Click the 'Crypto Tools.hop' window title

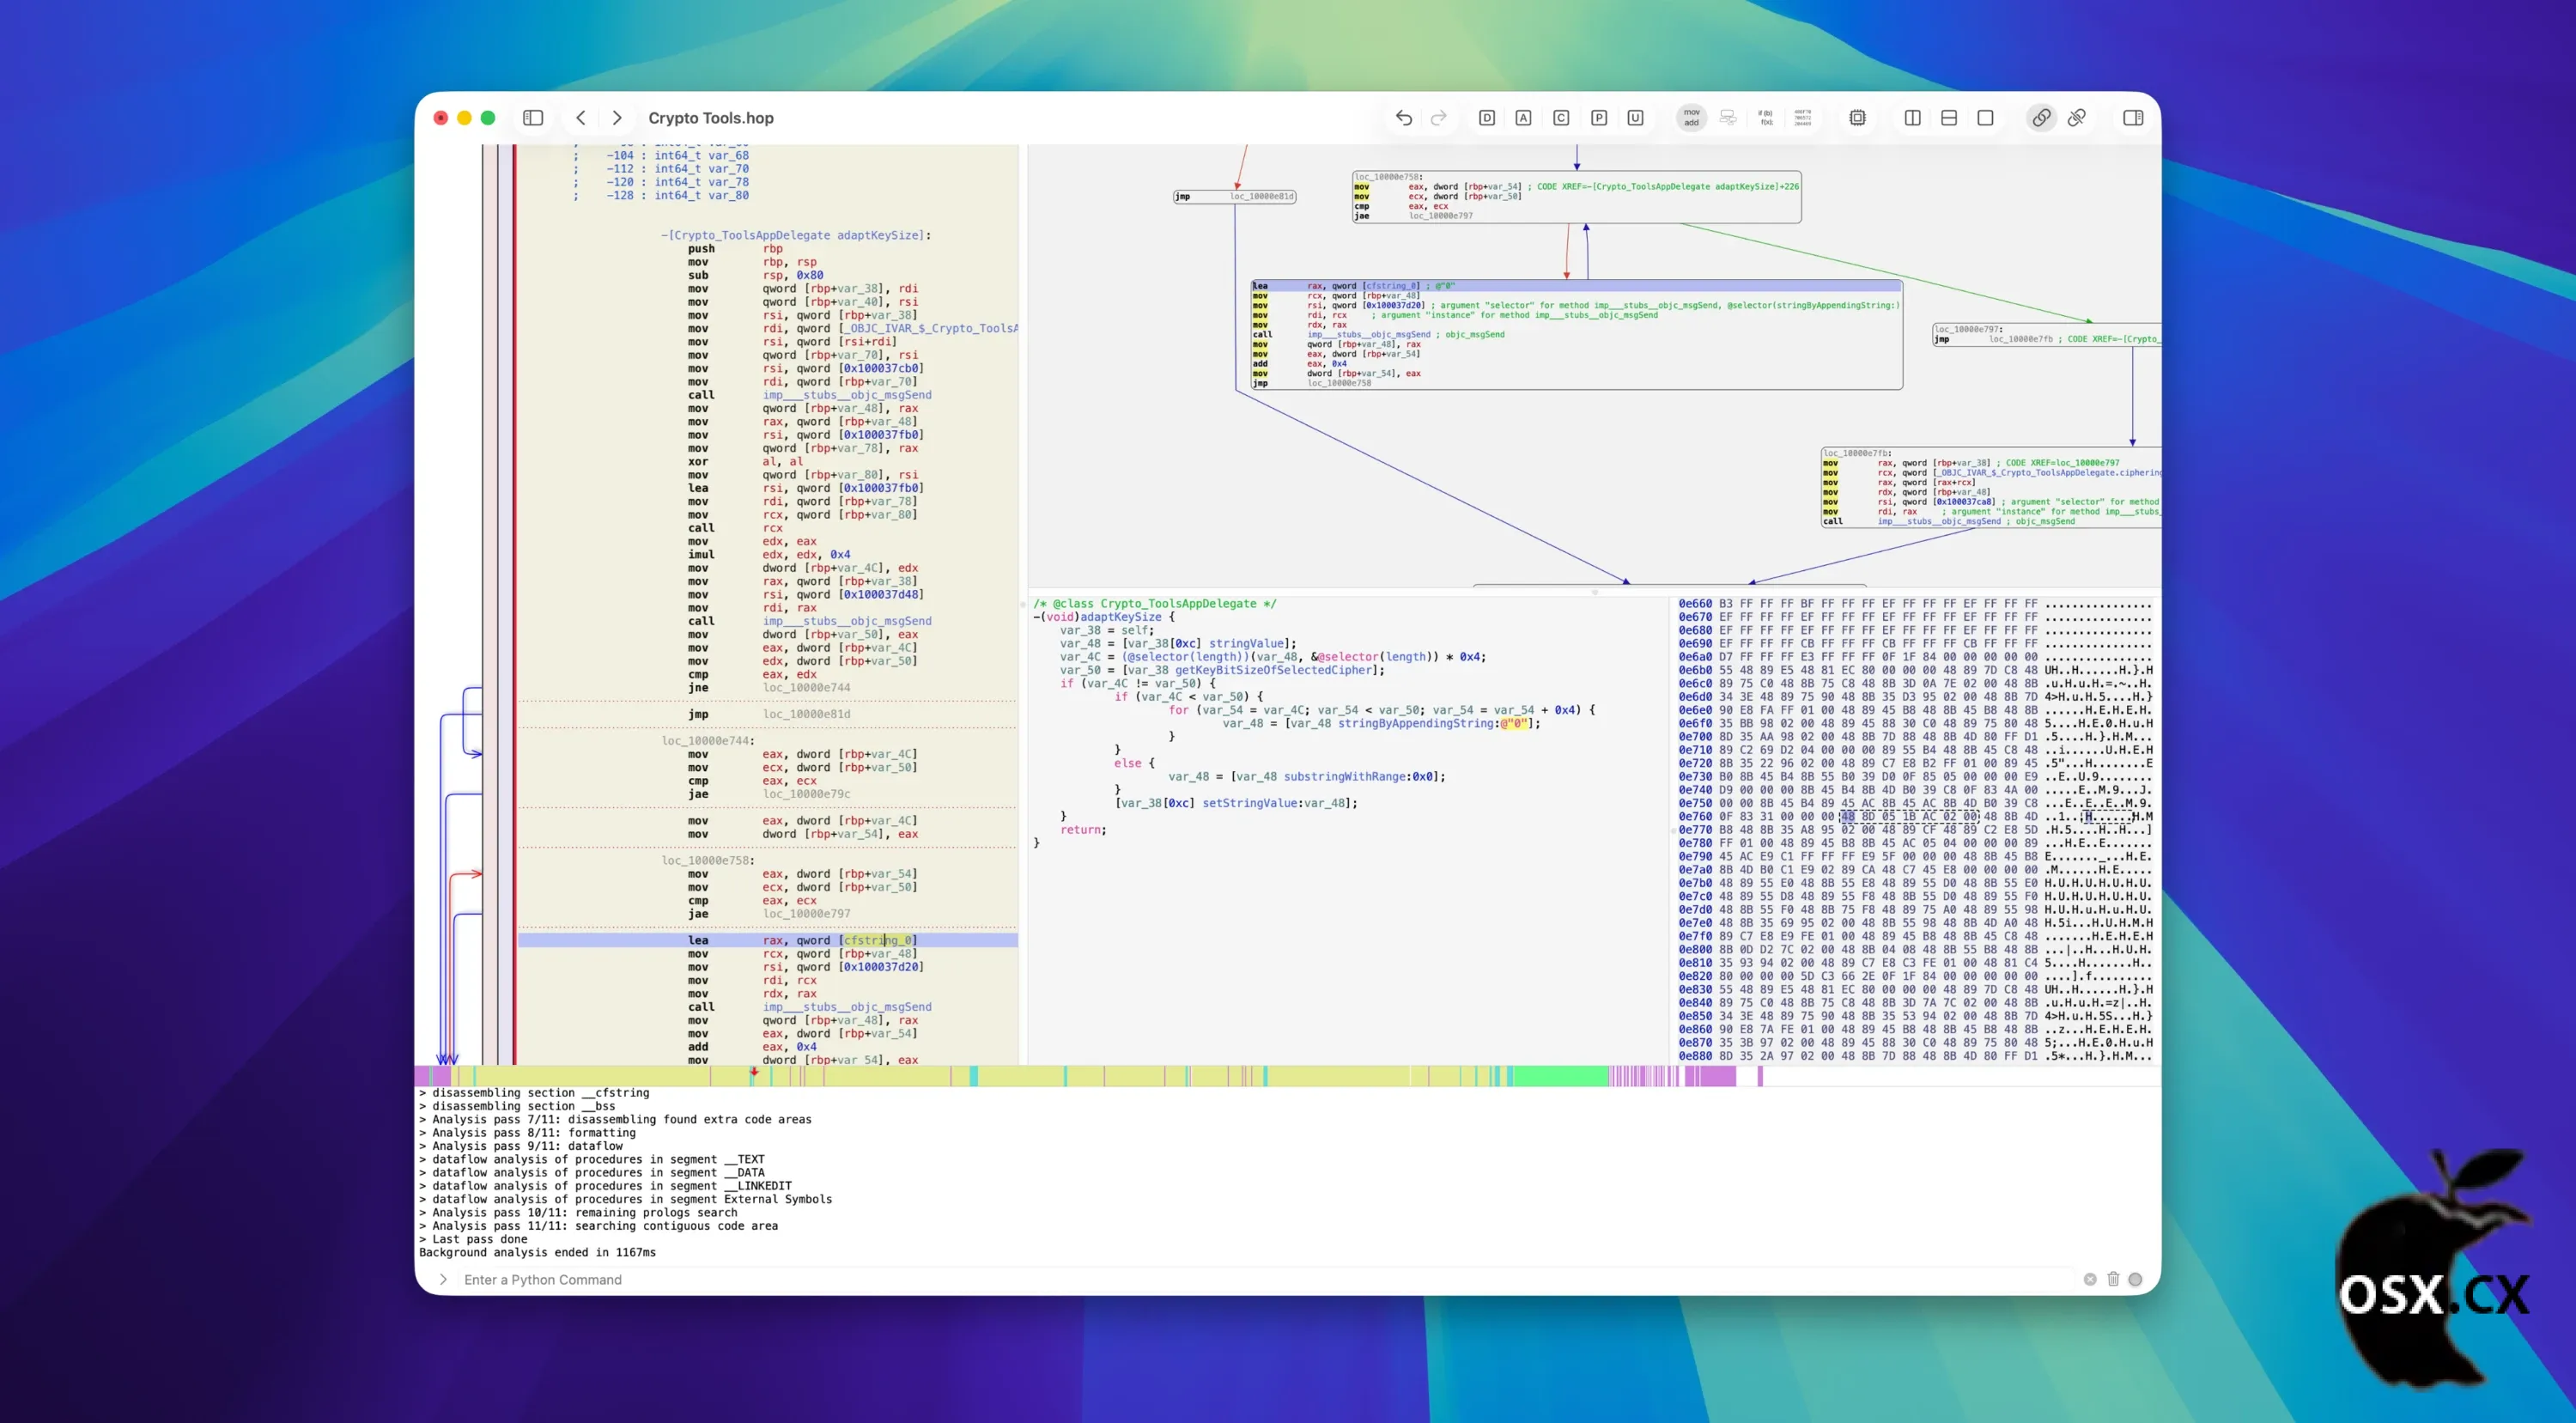(711, 118)
